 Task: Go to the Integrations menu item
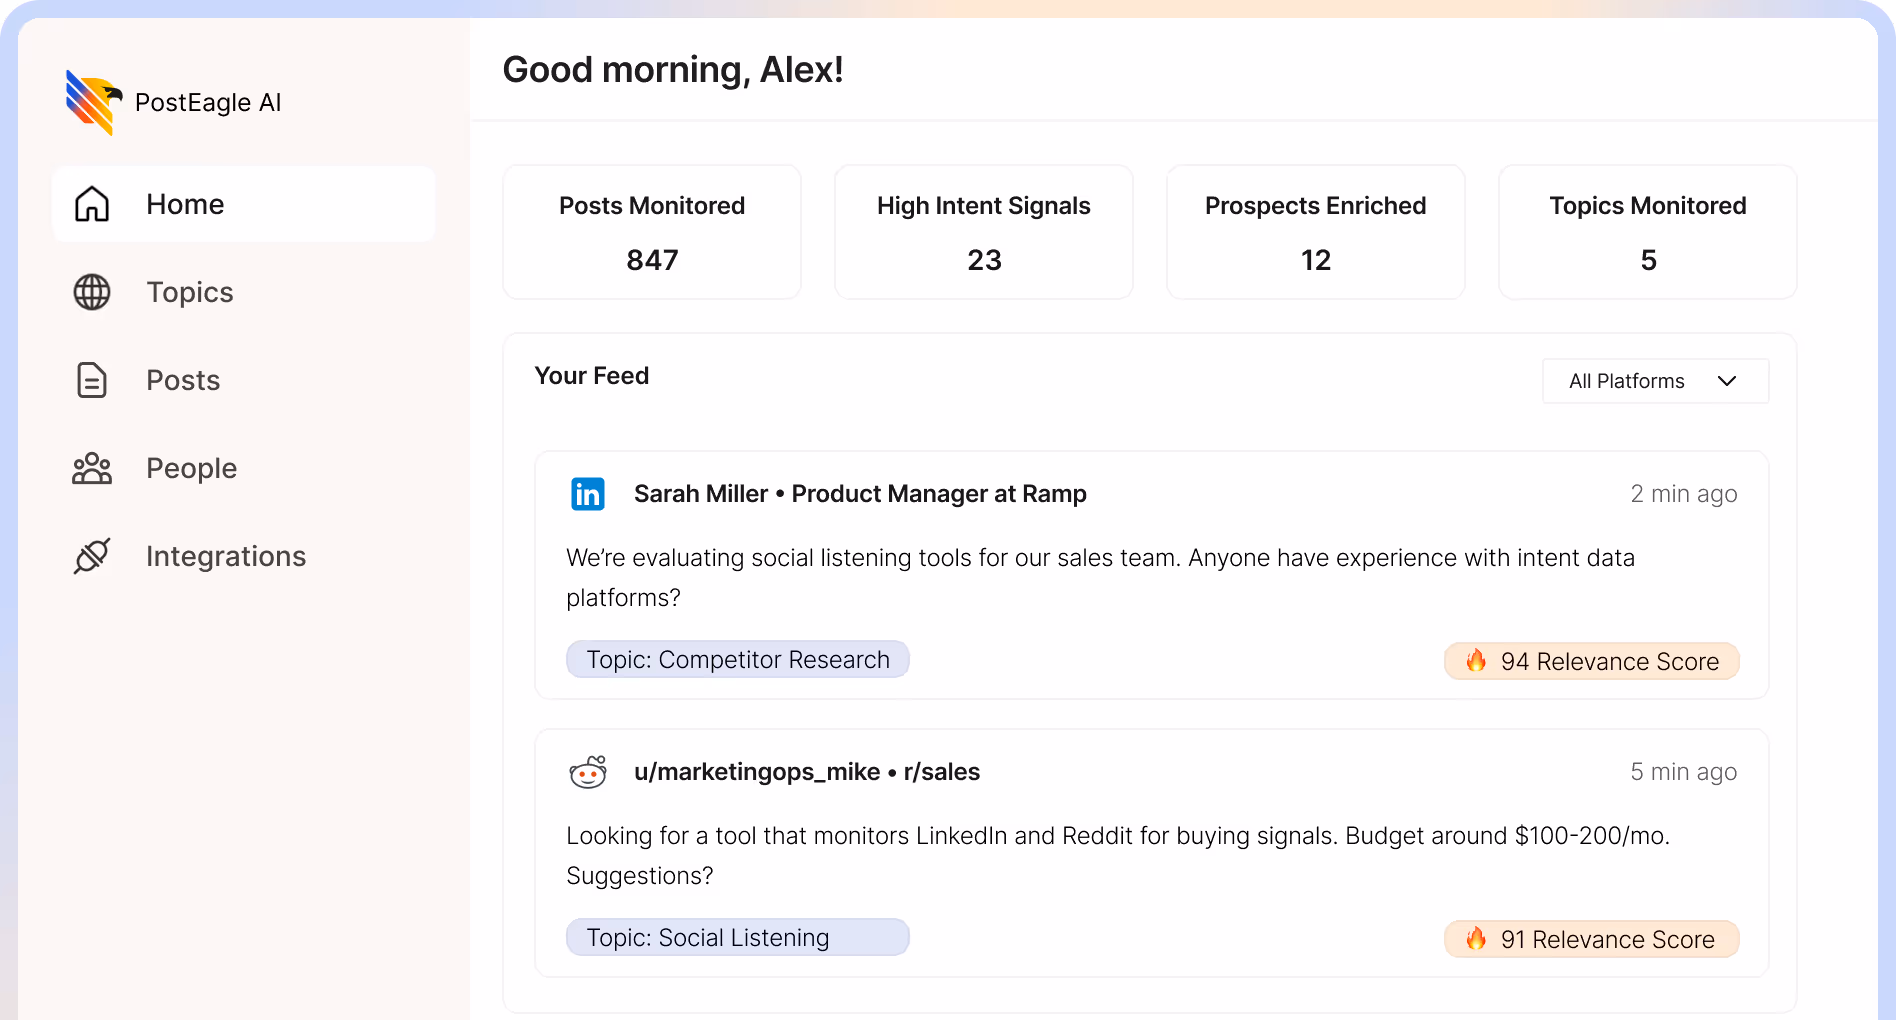click(x=226, y=556)
